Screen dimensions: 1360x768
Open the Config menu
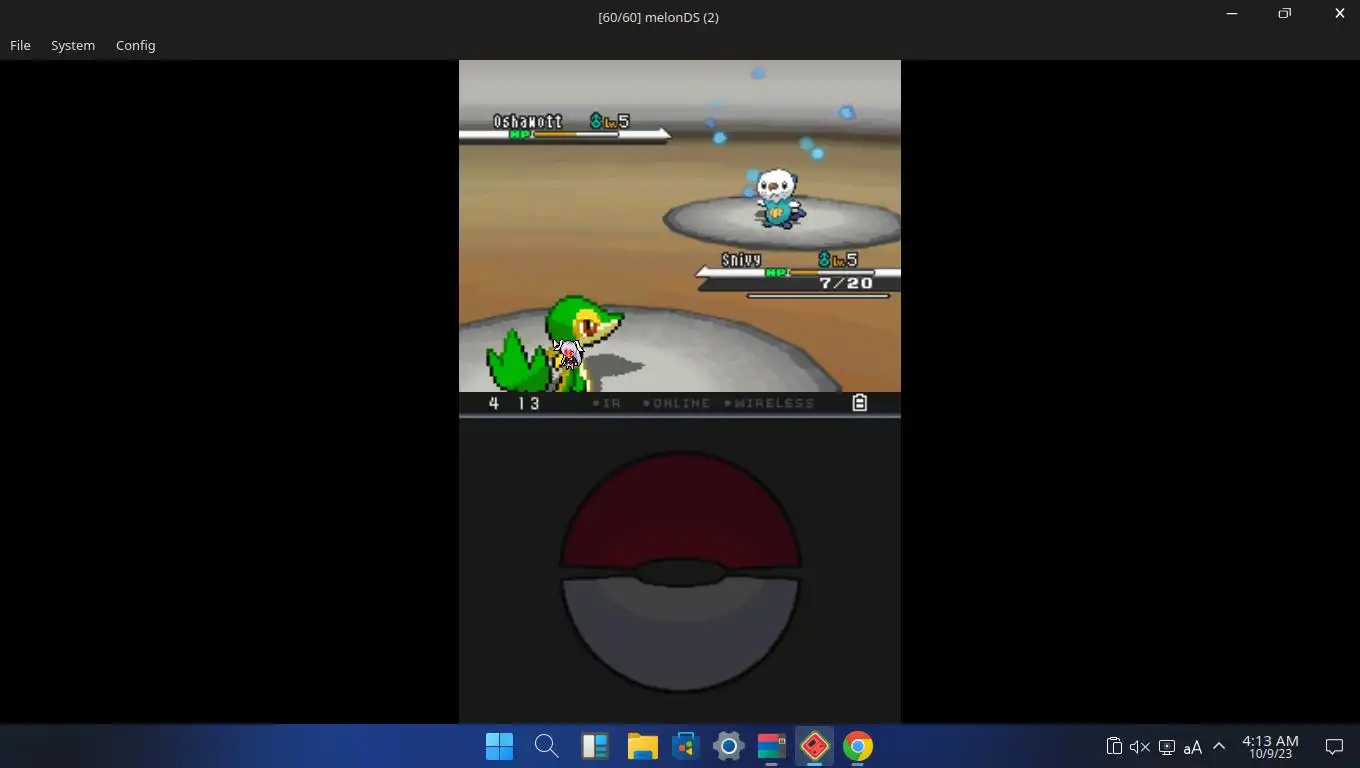click(135, 45)
